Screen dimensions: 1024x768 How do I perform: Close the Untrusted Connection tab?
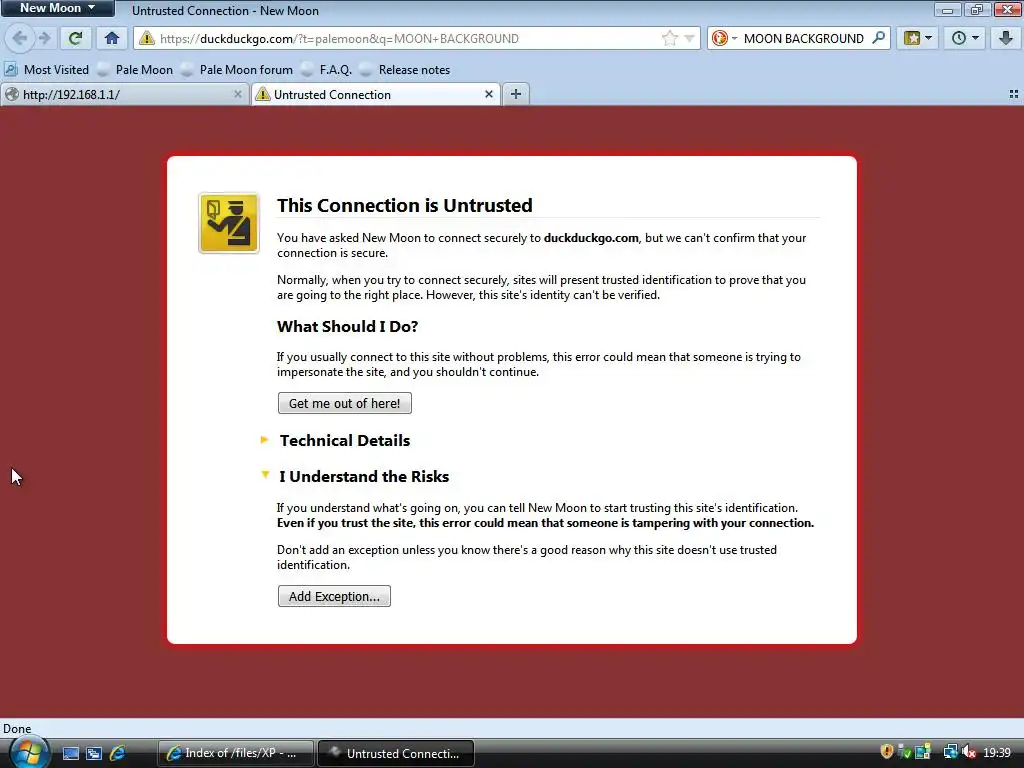pyautogui.click(x=488, y=95)
